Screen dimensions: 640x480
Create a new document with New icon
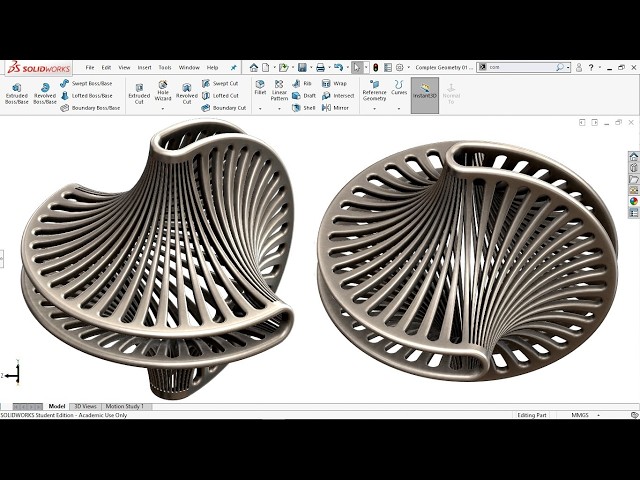[x=266, y=67]
